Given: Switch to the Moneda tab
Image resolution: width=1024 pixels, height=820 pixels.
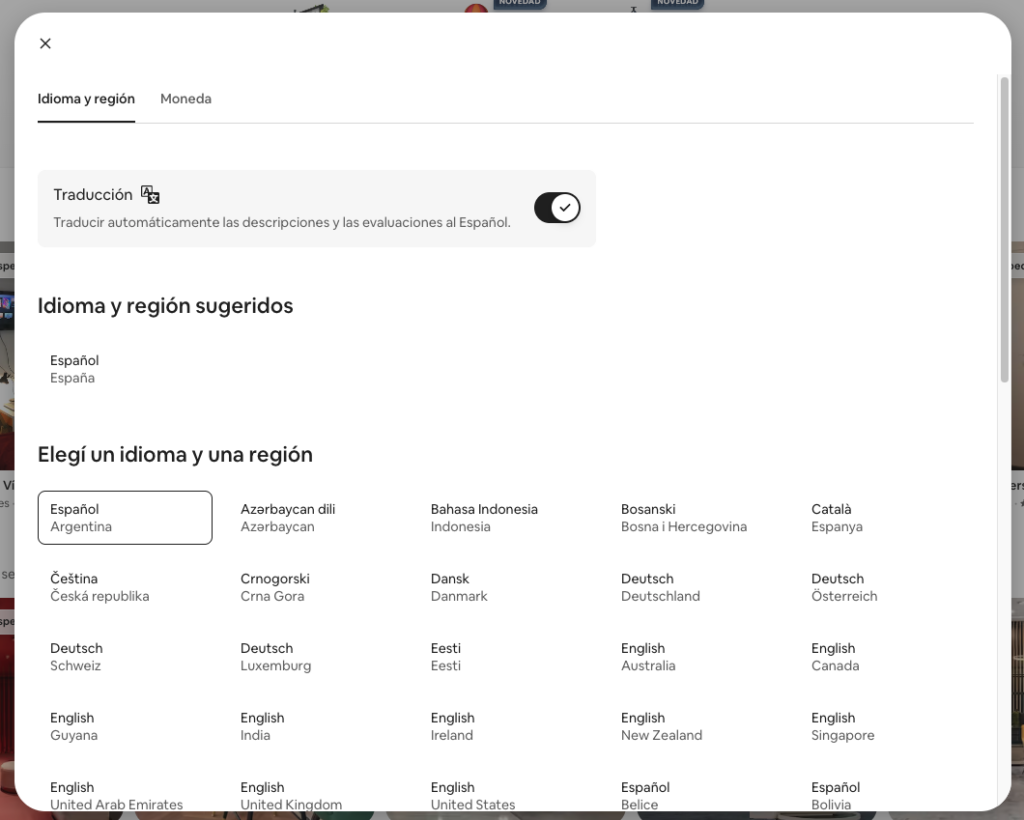Looking at the screenshot, I should tap(186, 99).
